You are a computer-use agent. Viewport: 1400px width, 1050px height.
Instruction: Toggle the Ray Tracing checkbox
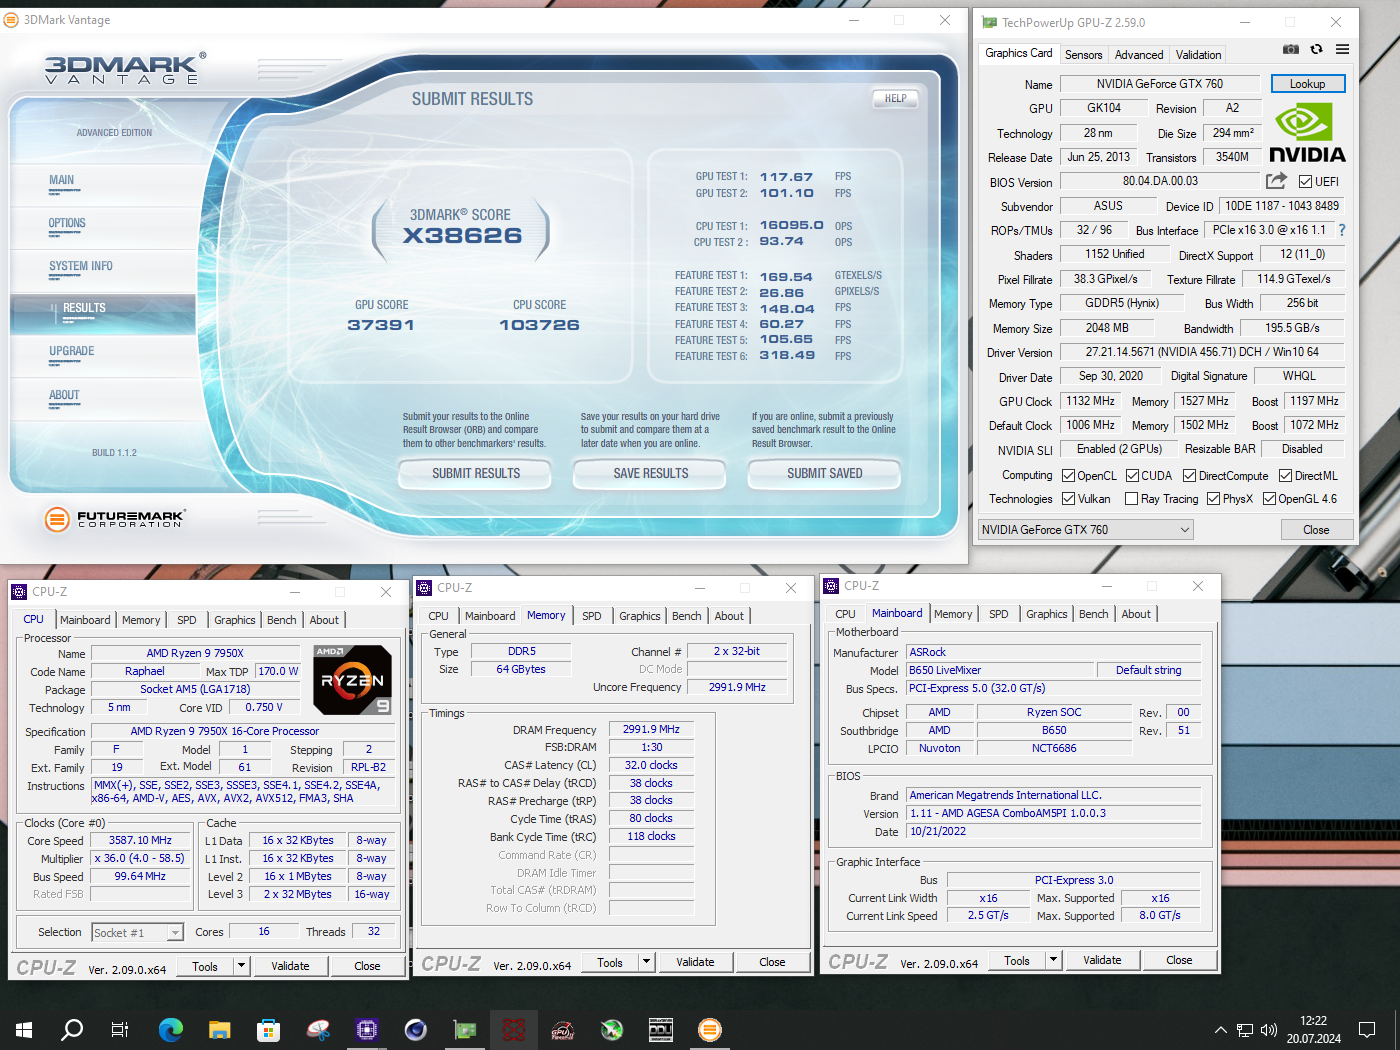coord(1132,499)
